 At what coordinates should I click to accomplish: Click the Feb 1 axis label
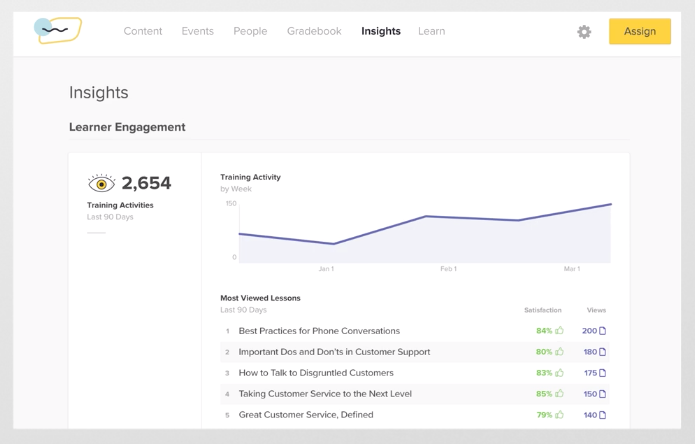click(448, 269)
